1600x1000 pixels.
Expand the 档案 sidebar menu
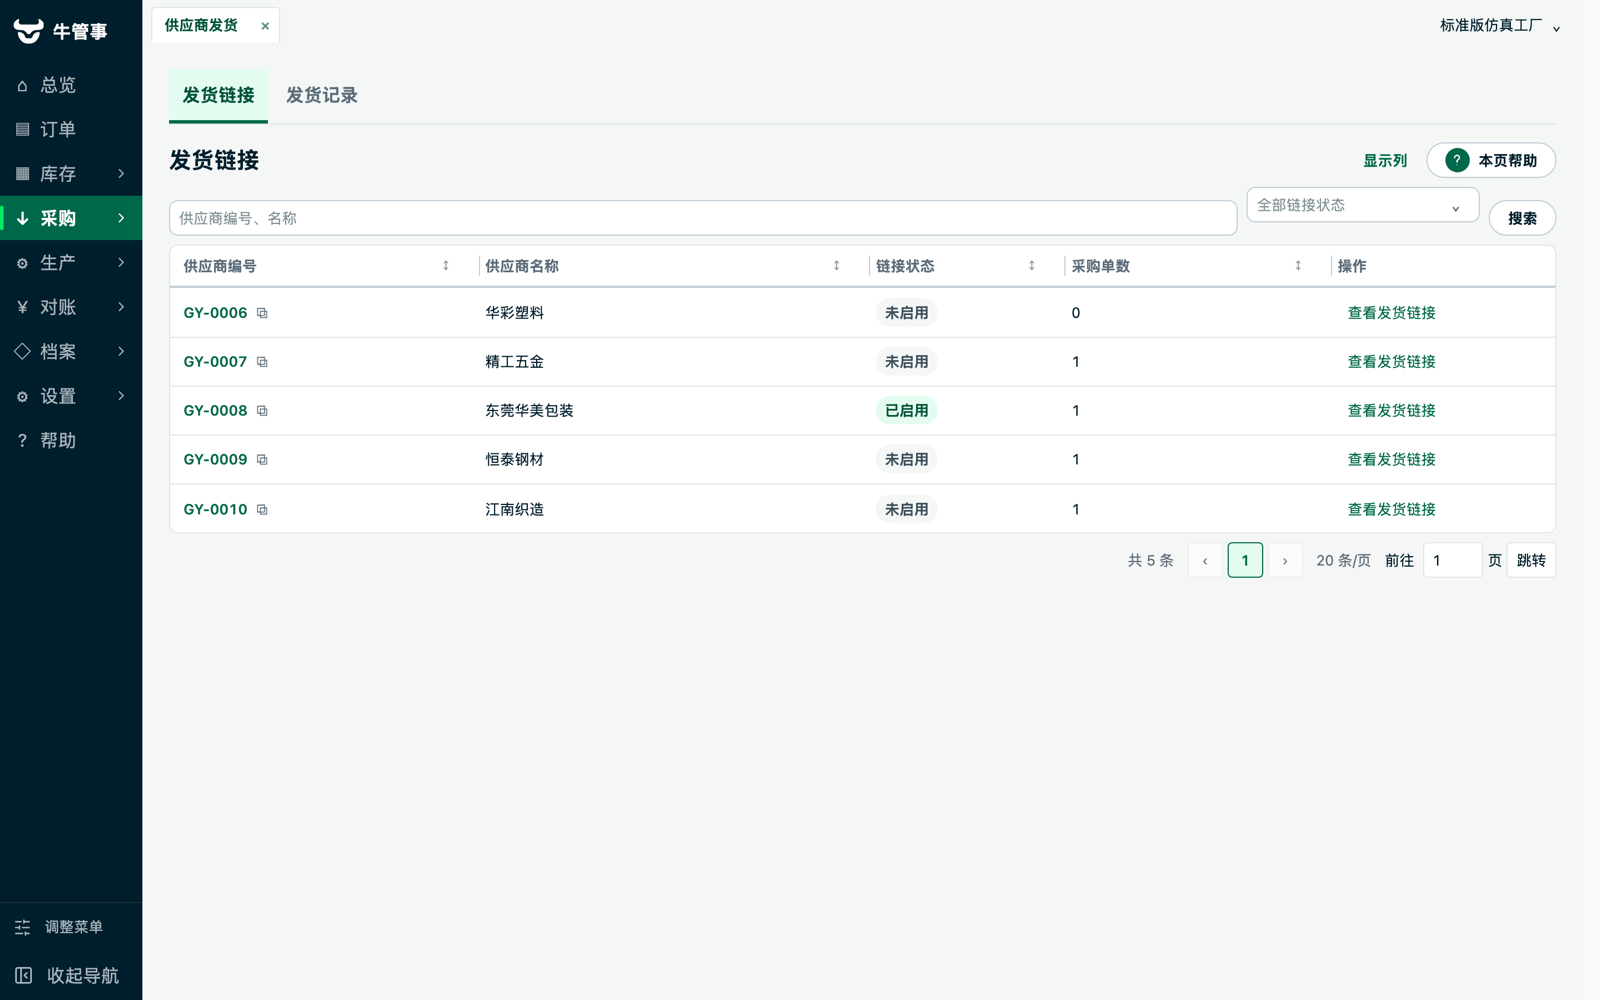click(x=71, y=352)
